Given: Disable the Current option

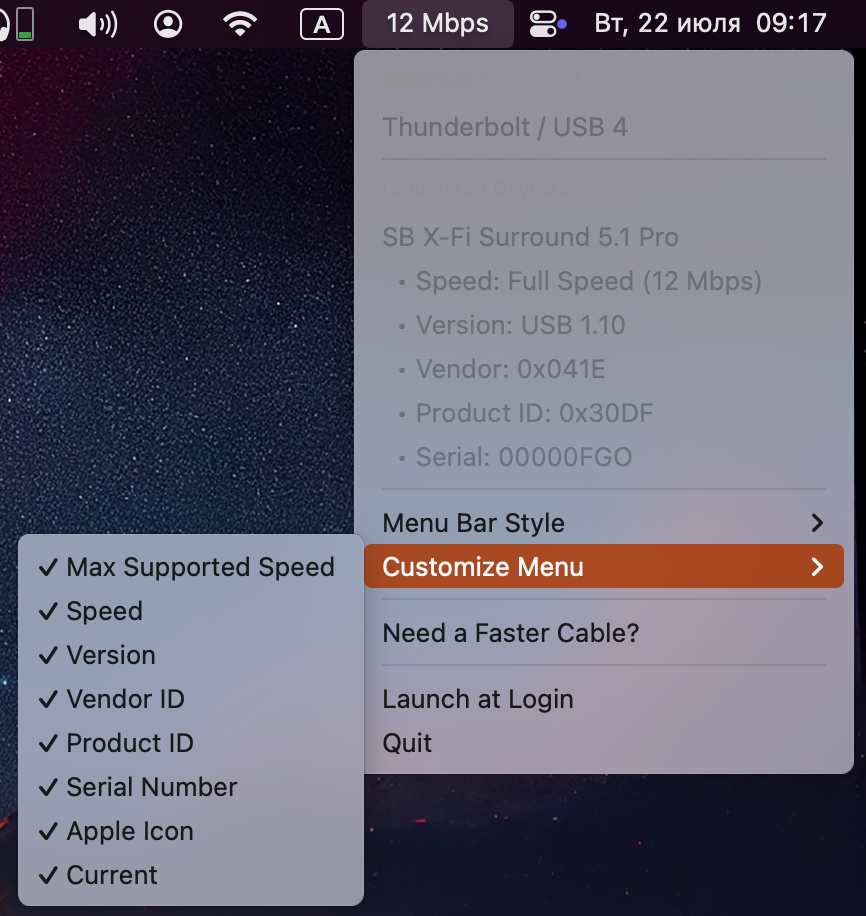Looking at the screenshot, I should [190, 875].
